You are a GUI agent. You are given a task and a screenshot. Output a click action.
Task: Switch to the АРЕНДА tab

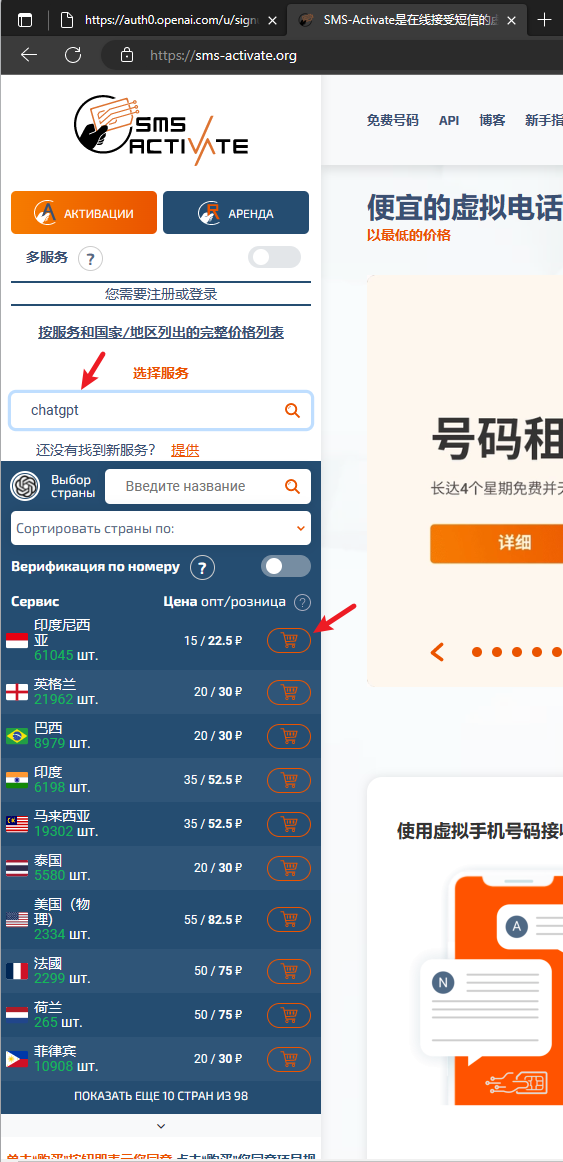236,213
